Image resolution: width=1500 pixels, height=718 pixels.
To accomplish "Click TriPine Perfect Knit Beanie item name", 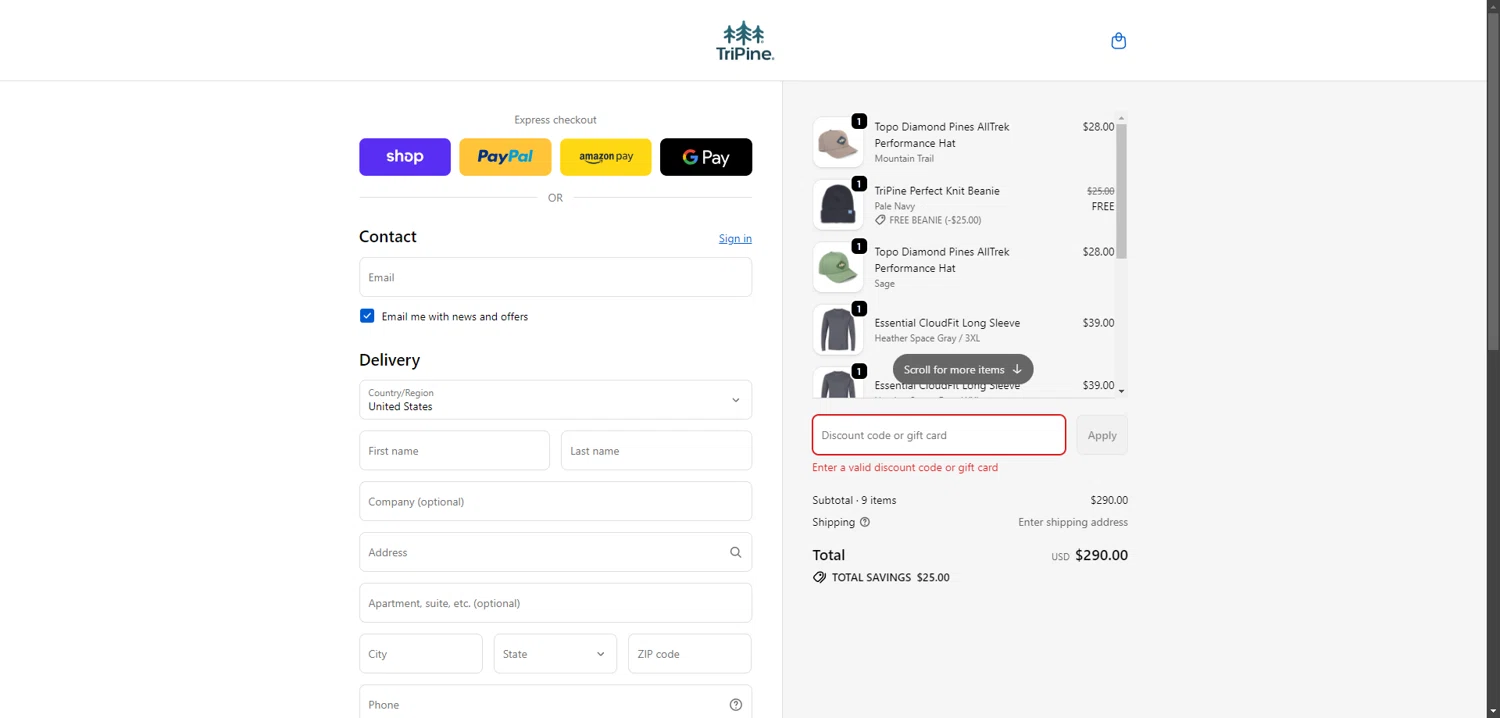I will [x=937, y=191].
